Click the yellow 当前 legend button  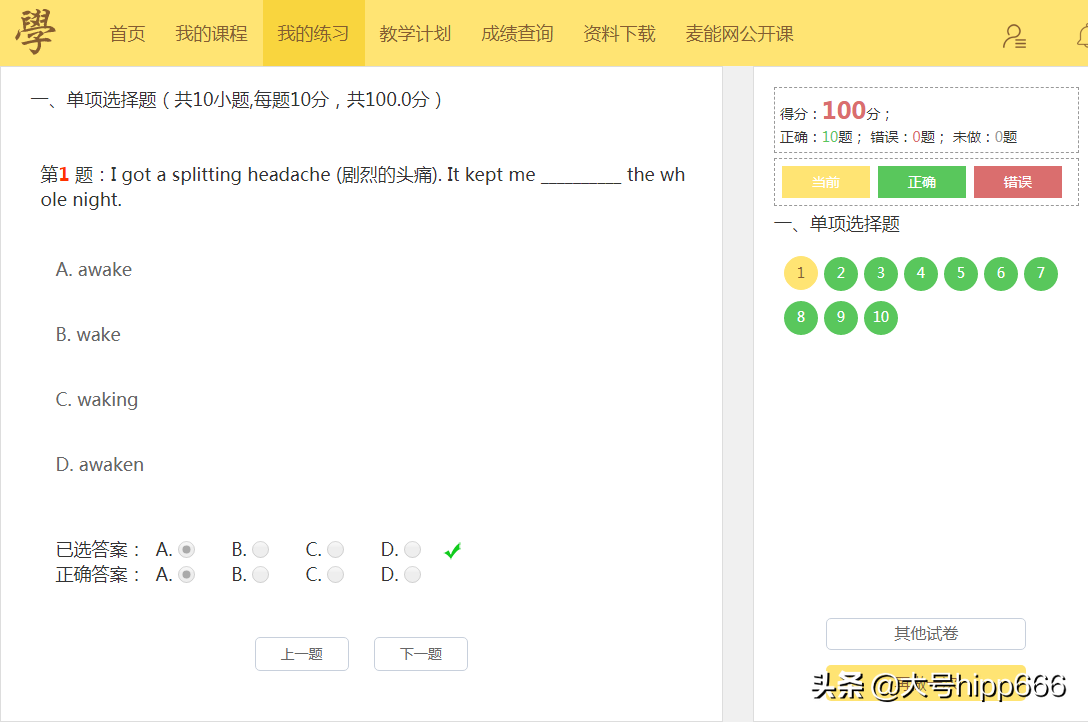click(x=825, y=182)
